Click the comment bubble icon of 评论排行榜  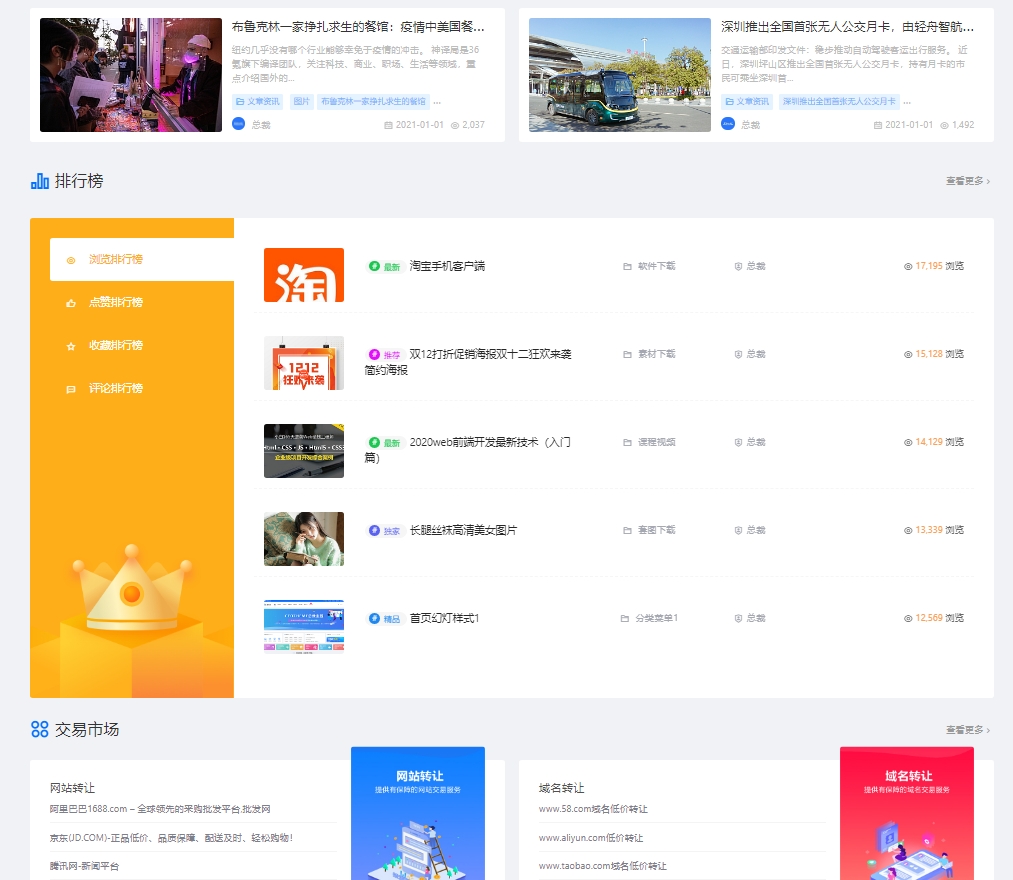70,388
